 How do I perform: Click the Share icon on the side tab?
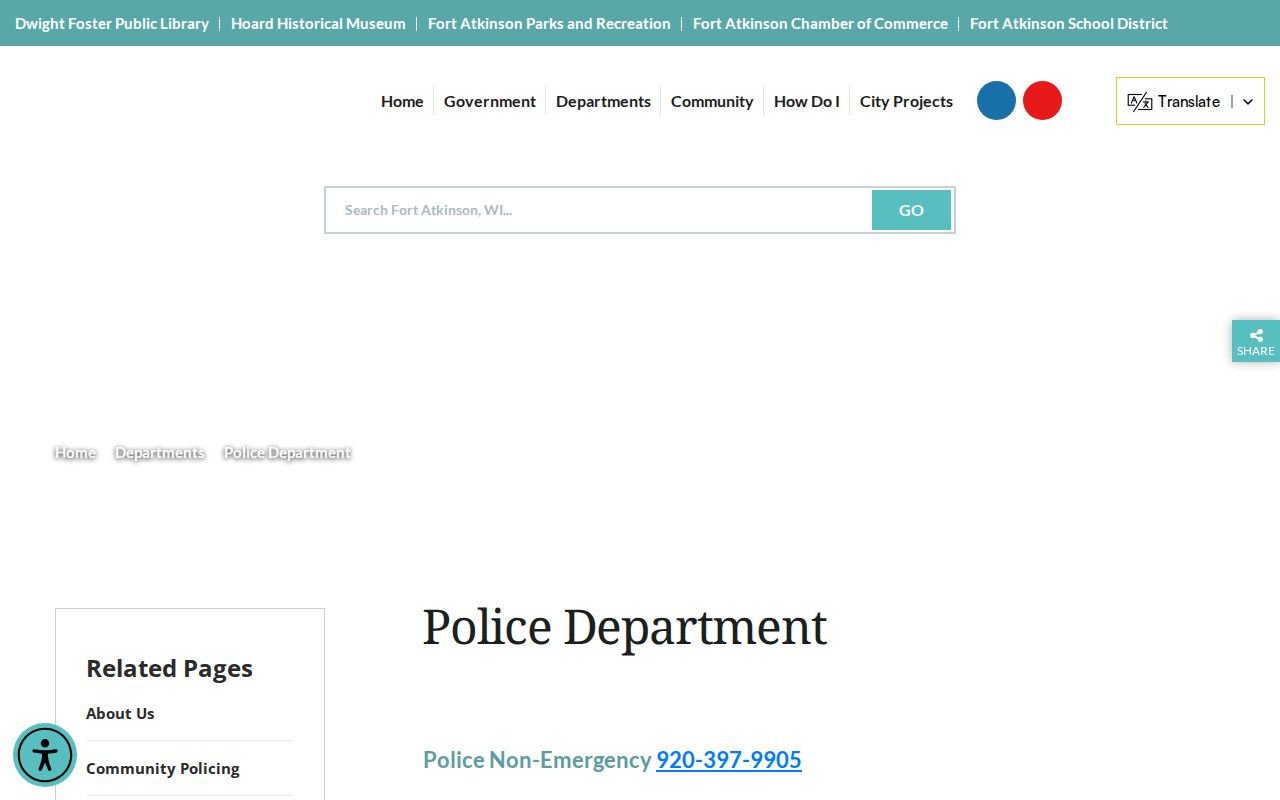point(1256,335)
